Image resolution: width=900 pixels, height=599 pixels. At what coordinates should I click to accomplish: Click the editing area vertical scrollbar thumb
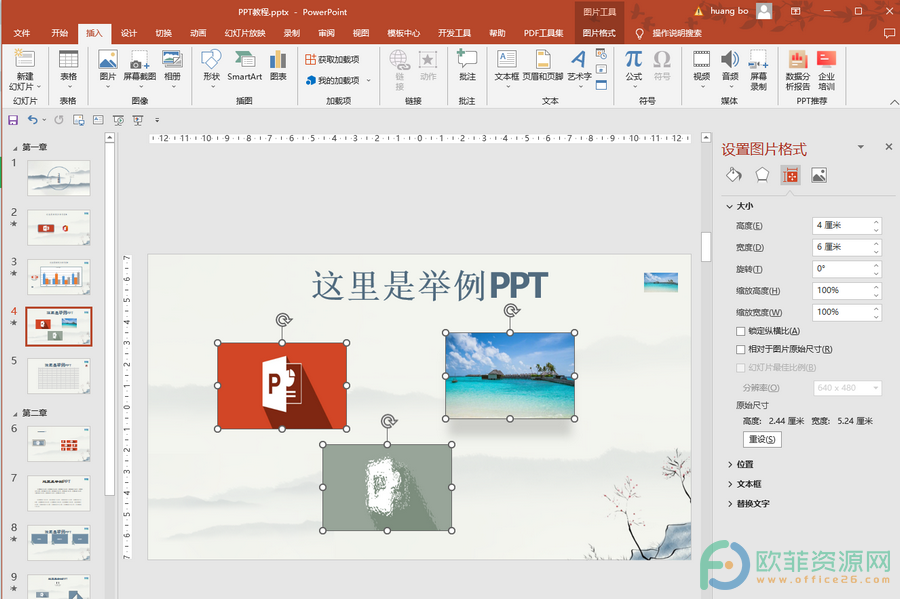[706, 247]
